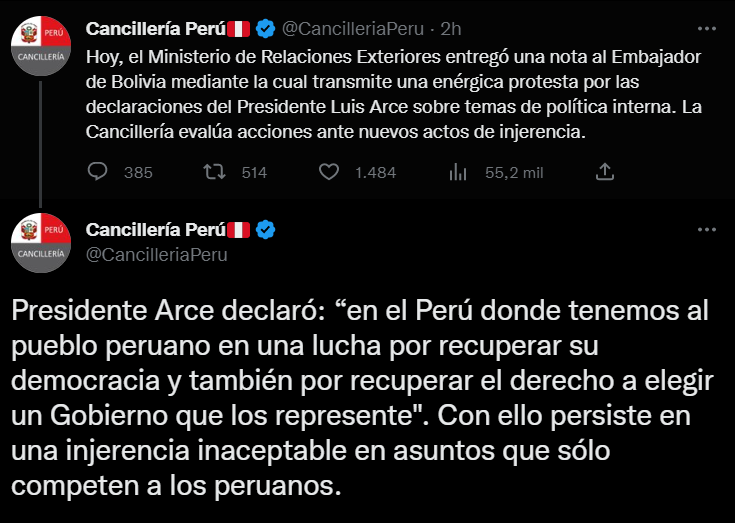Click the 1.484 likes count
The height and width of the screenshot is (523, 735).
375,172
